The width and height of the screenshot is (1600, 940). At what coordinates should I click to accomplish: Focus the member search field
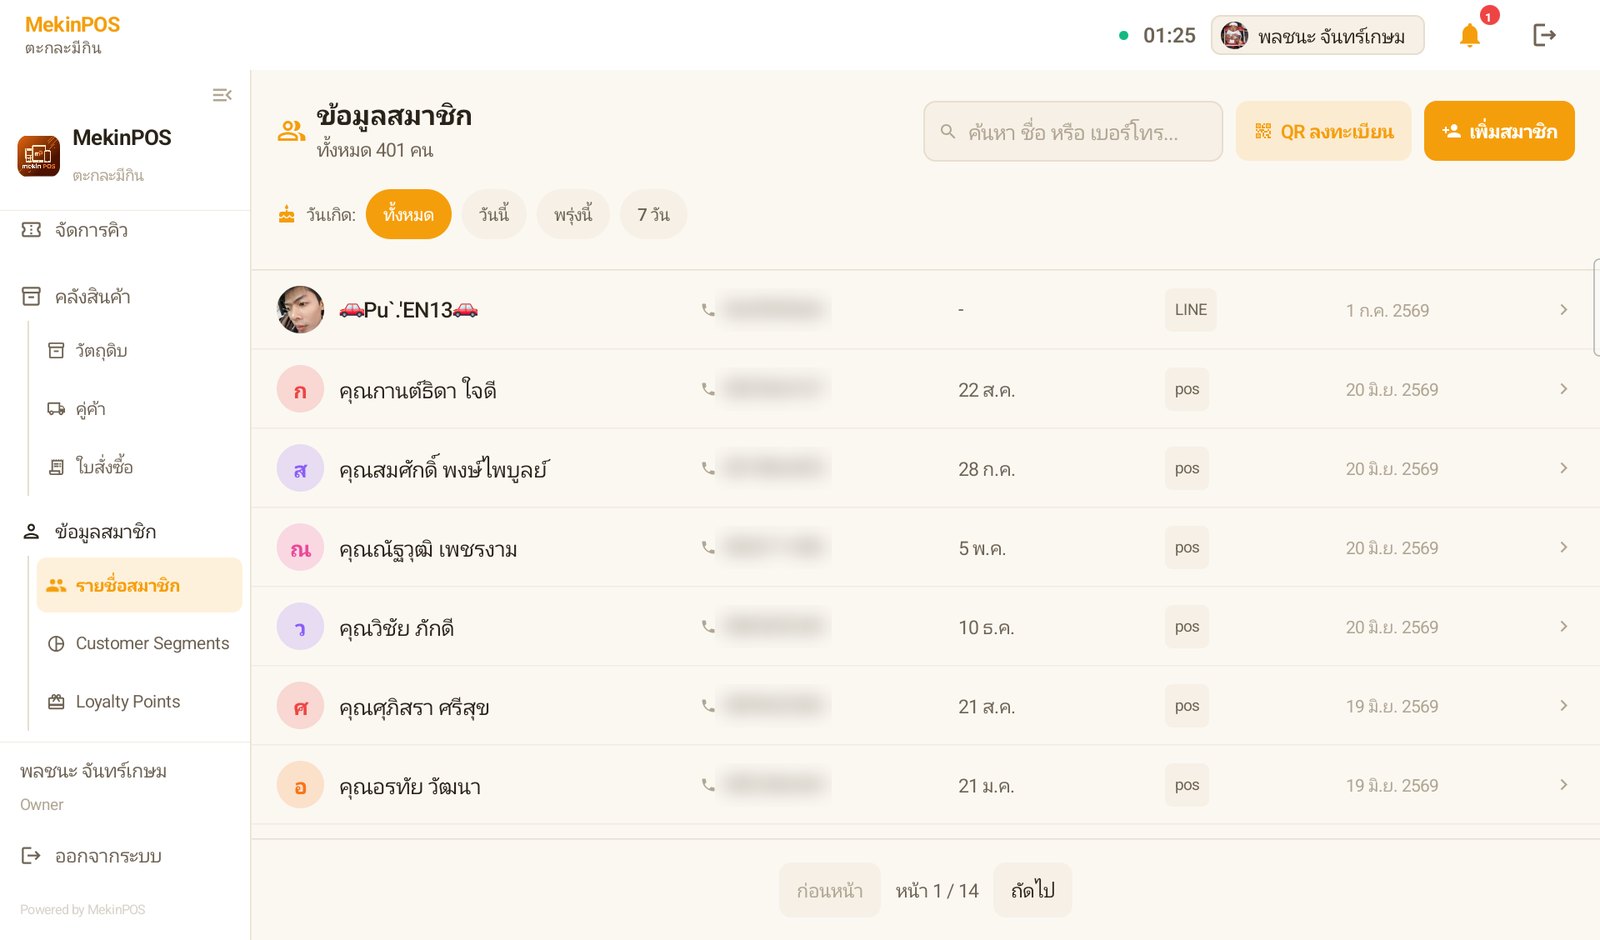pyautogui.click(x=1073, y=131)
